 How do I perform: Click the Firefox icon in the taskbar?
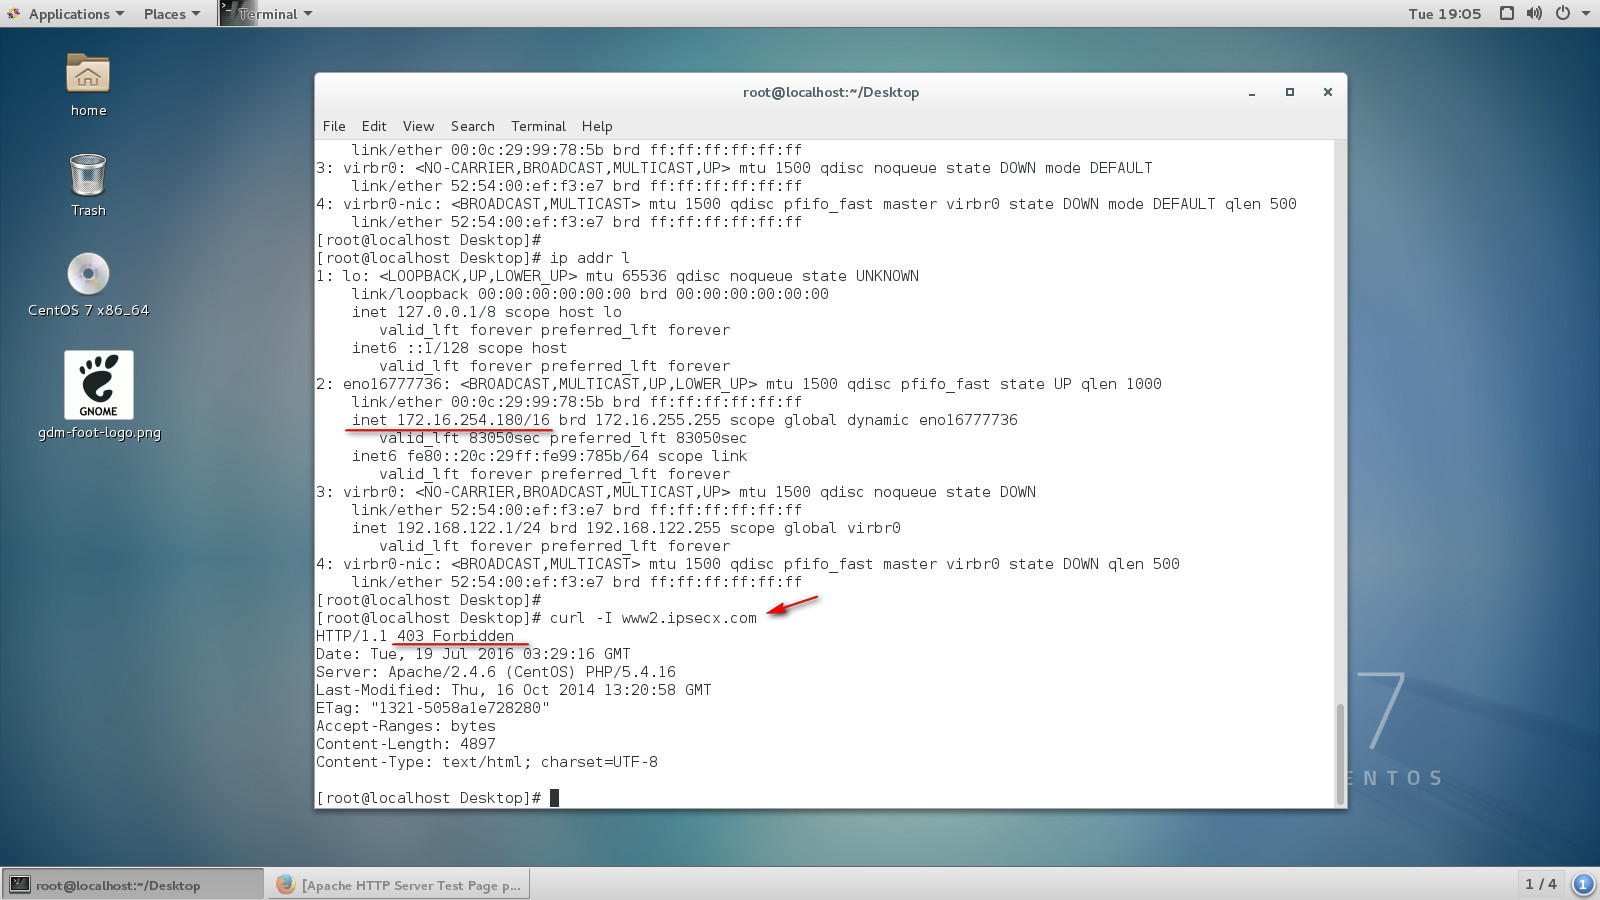(286, 884)
